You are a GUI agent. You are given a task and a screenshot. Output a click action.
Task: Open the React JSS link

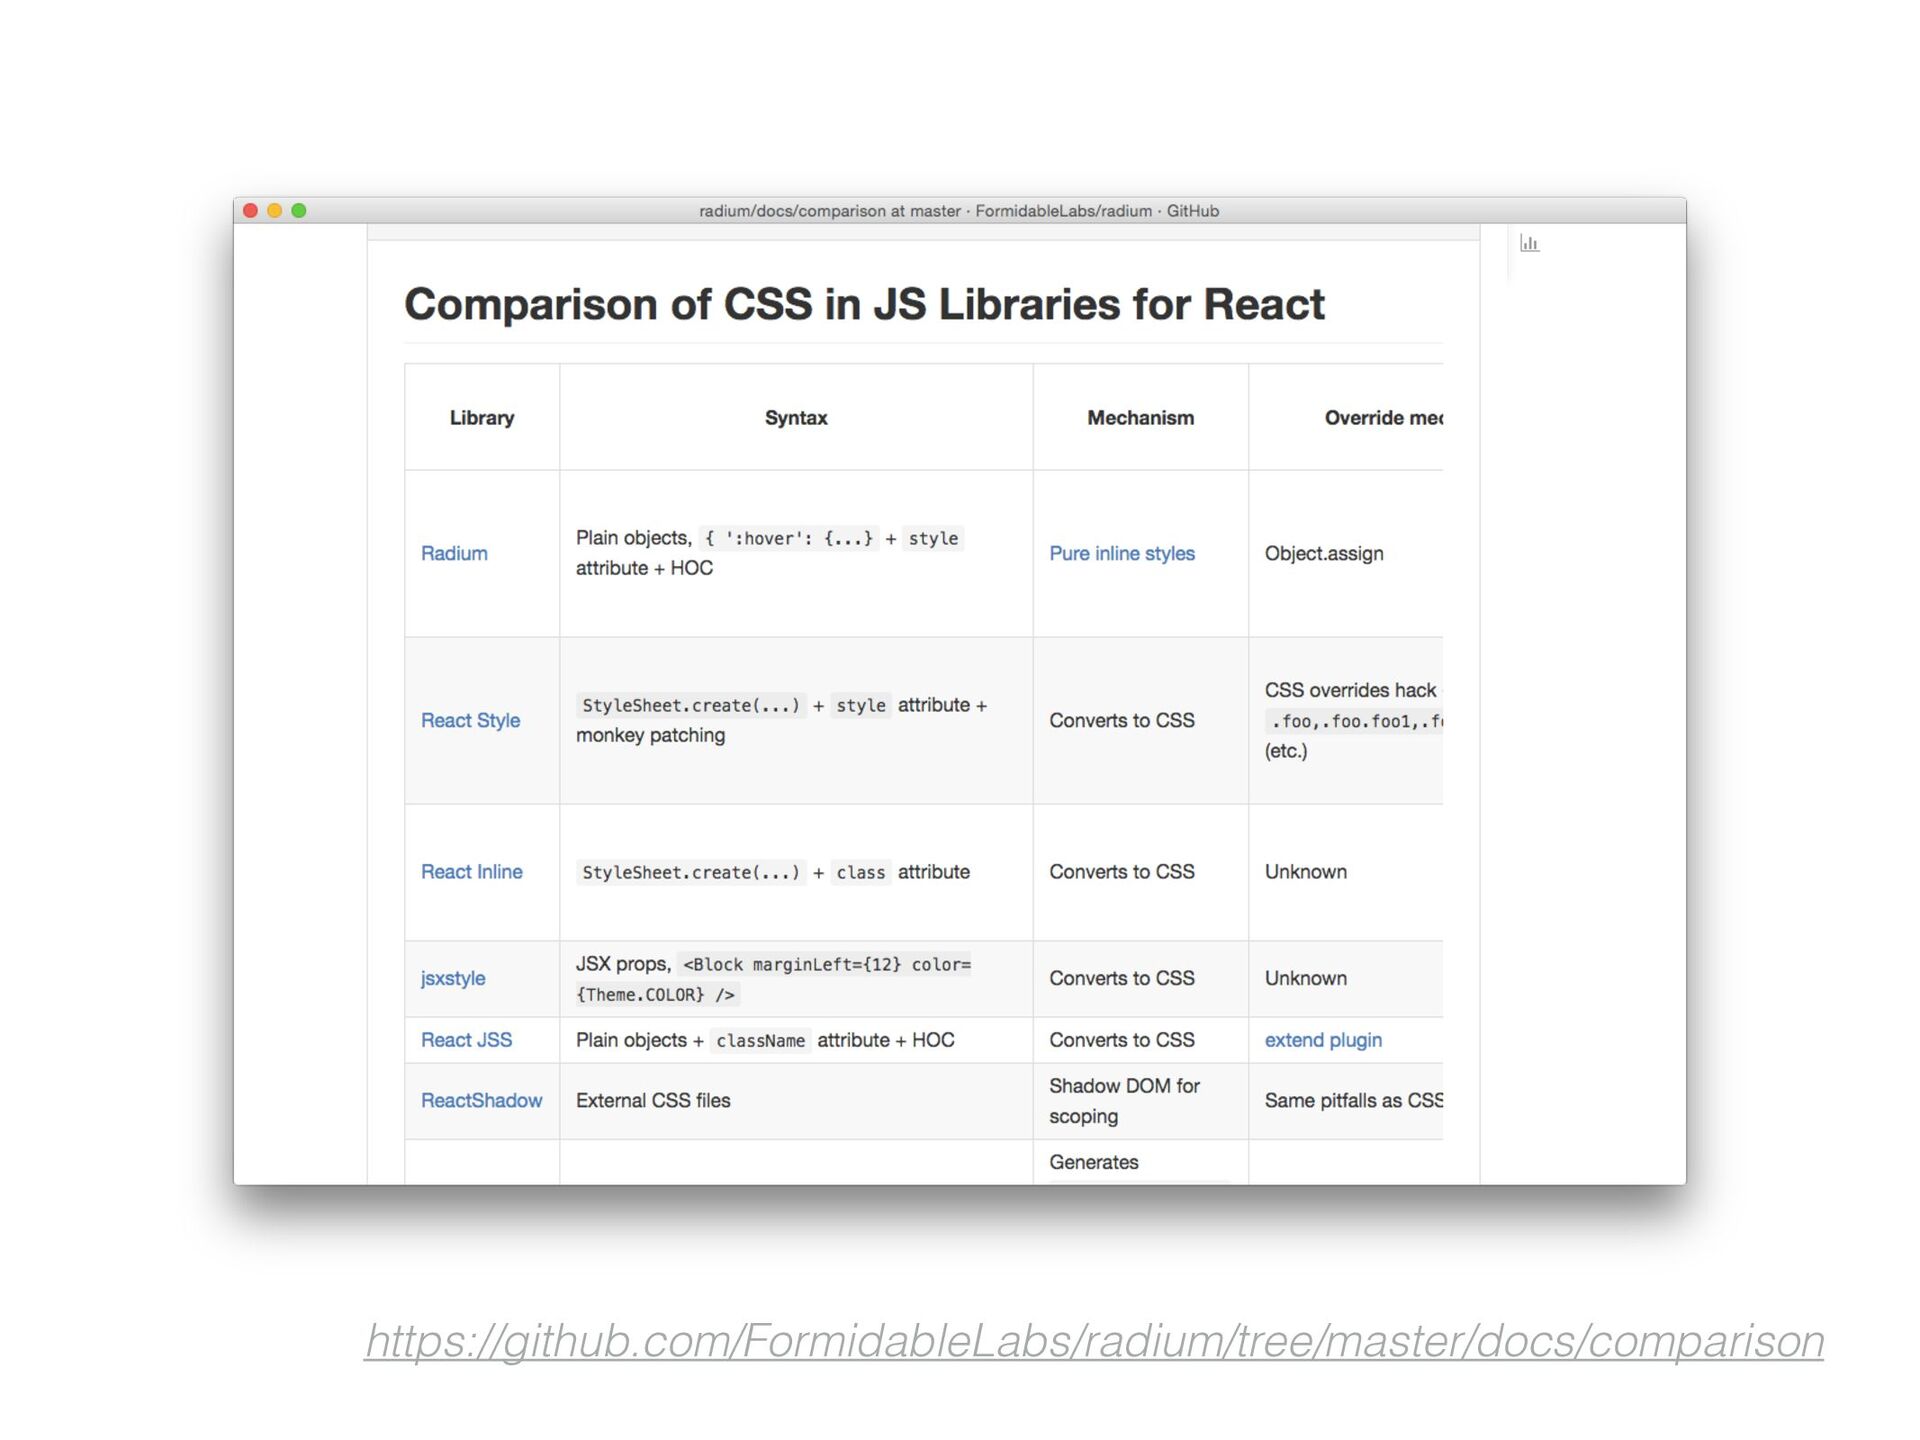tap(466, 1040)
